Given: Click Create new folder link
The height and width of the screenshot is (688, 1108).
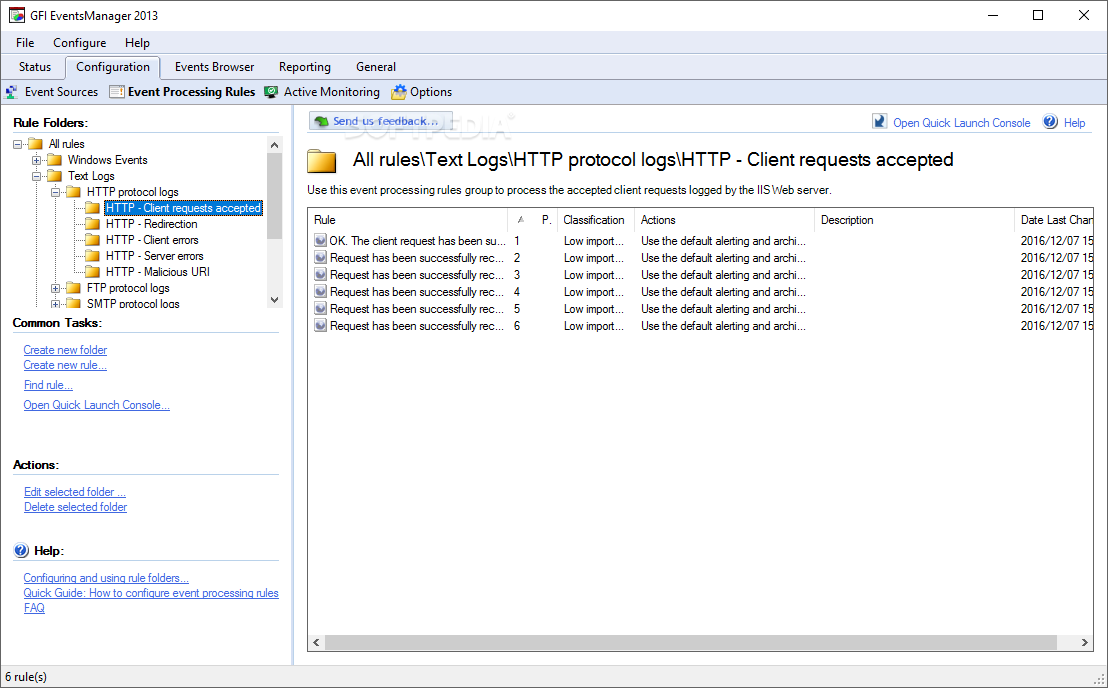Looking at the screenshot, I should pyautogui.click(x=65, y=350).
